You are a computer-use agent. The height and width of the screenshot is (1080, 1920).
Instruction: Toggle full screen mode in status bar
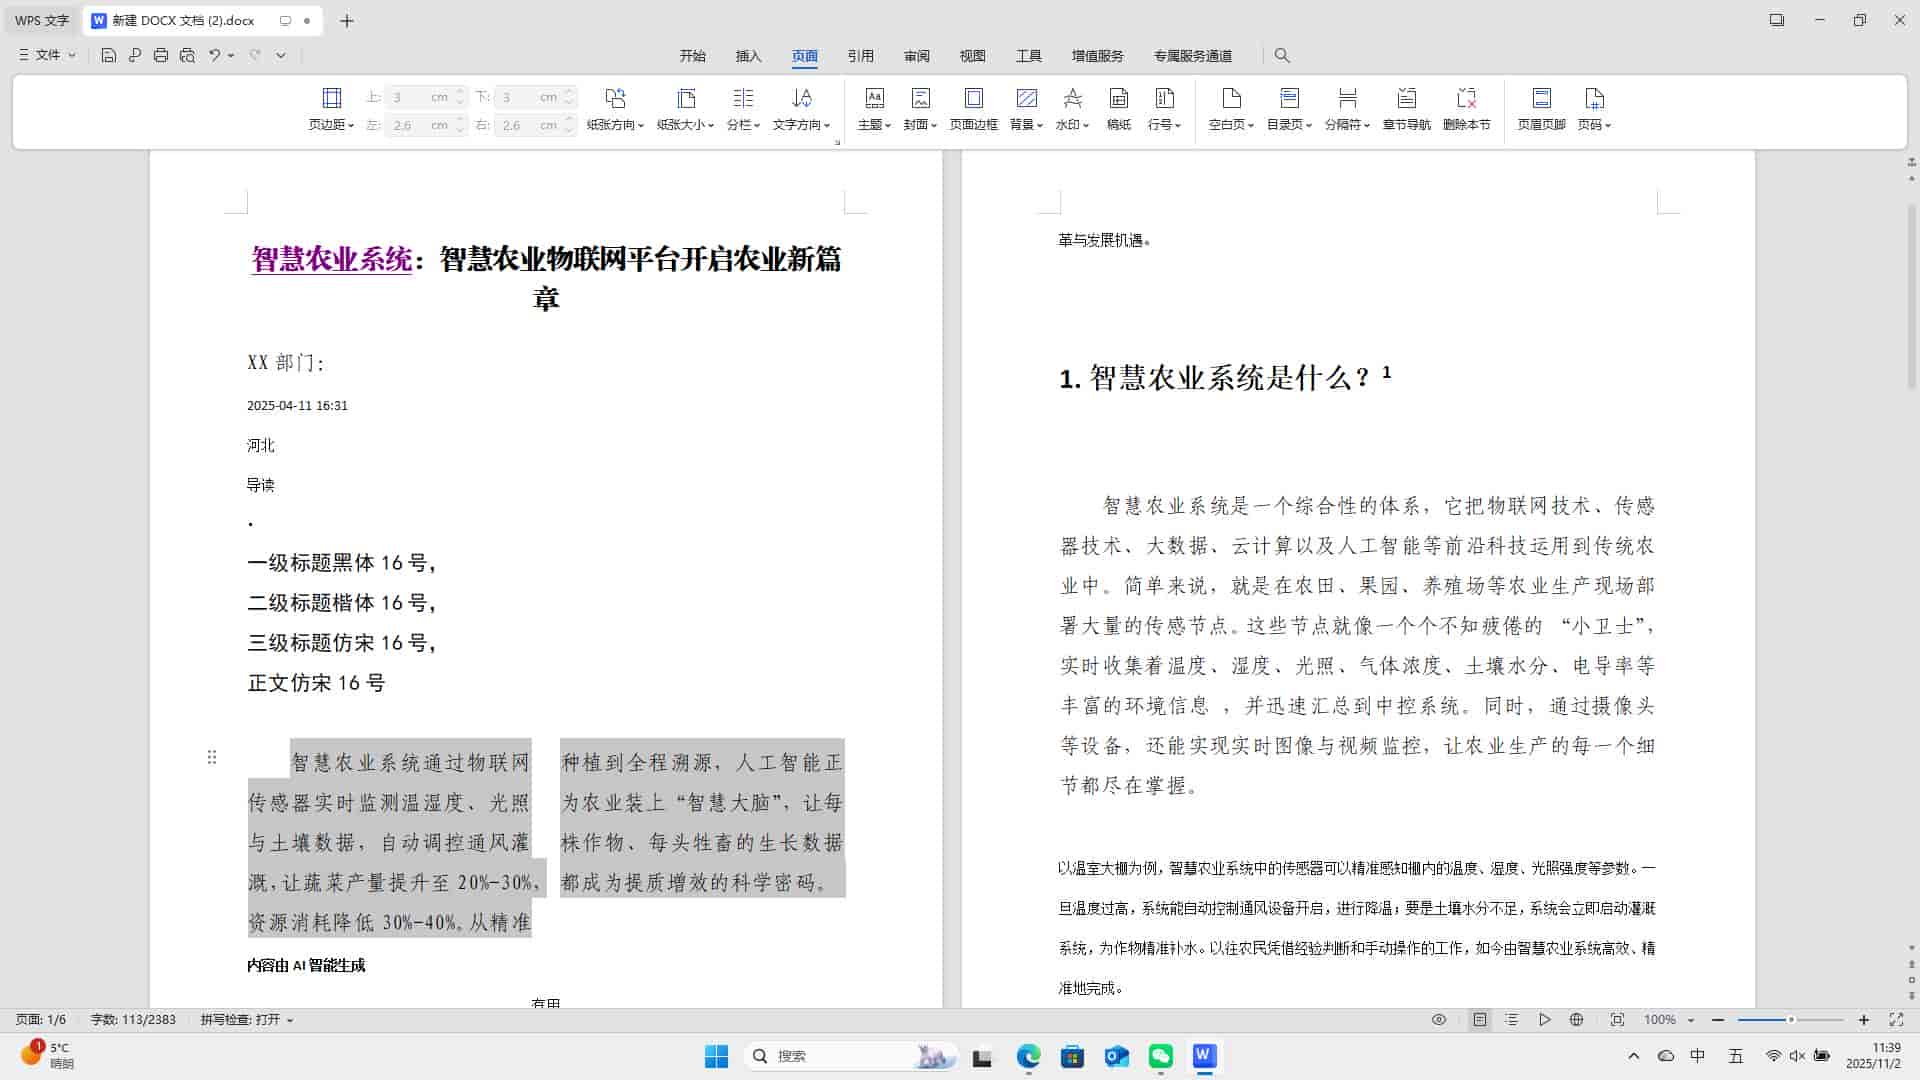coord(1896,1020)
